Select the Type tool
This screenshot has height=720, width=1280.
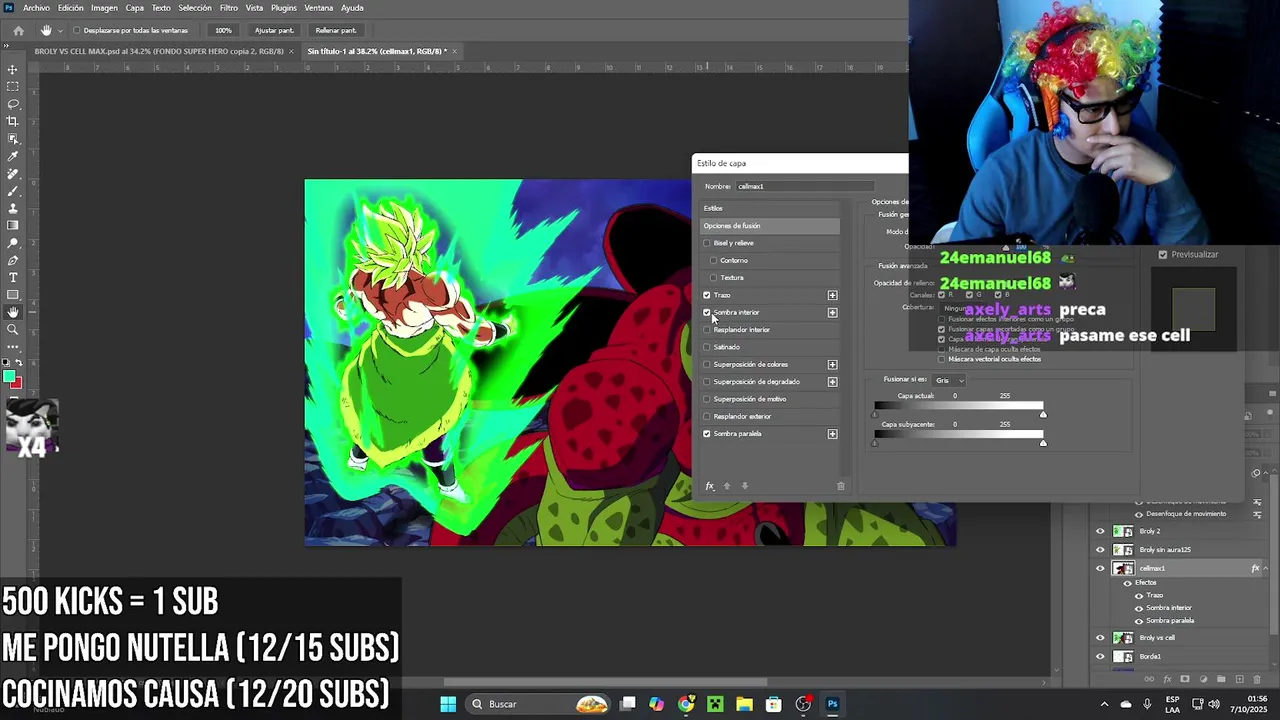[x=13, y=277]
